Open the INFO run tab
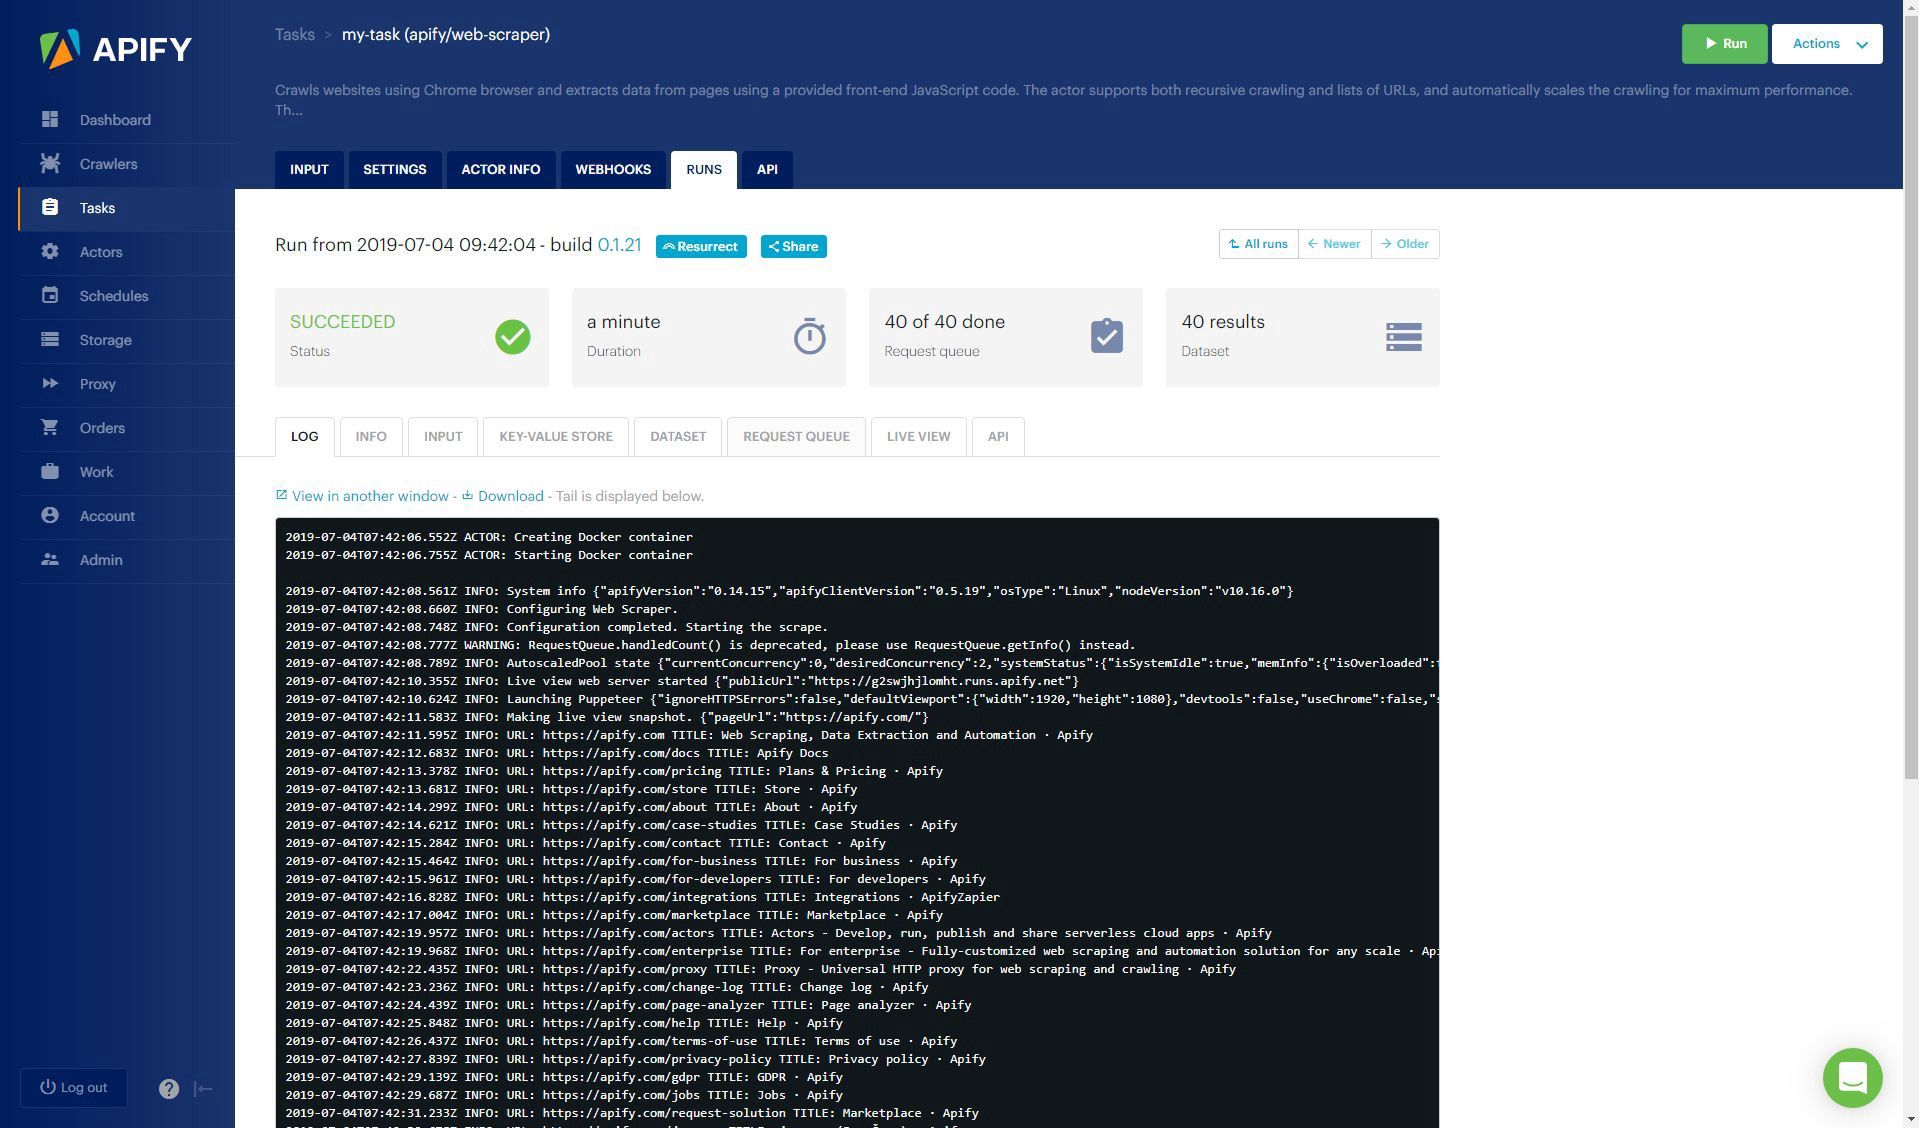 click(371, 437)
